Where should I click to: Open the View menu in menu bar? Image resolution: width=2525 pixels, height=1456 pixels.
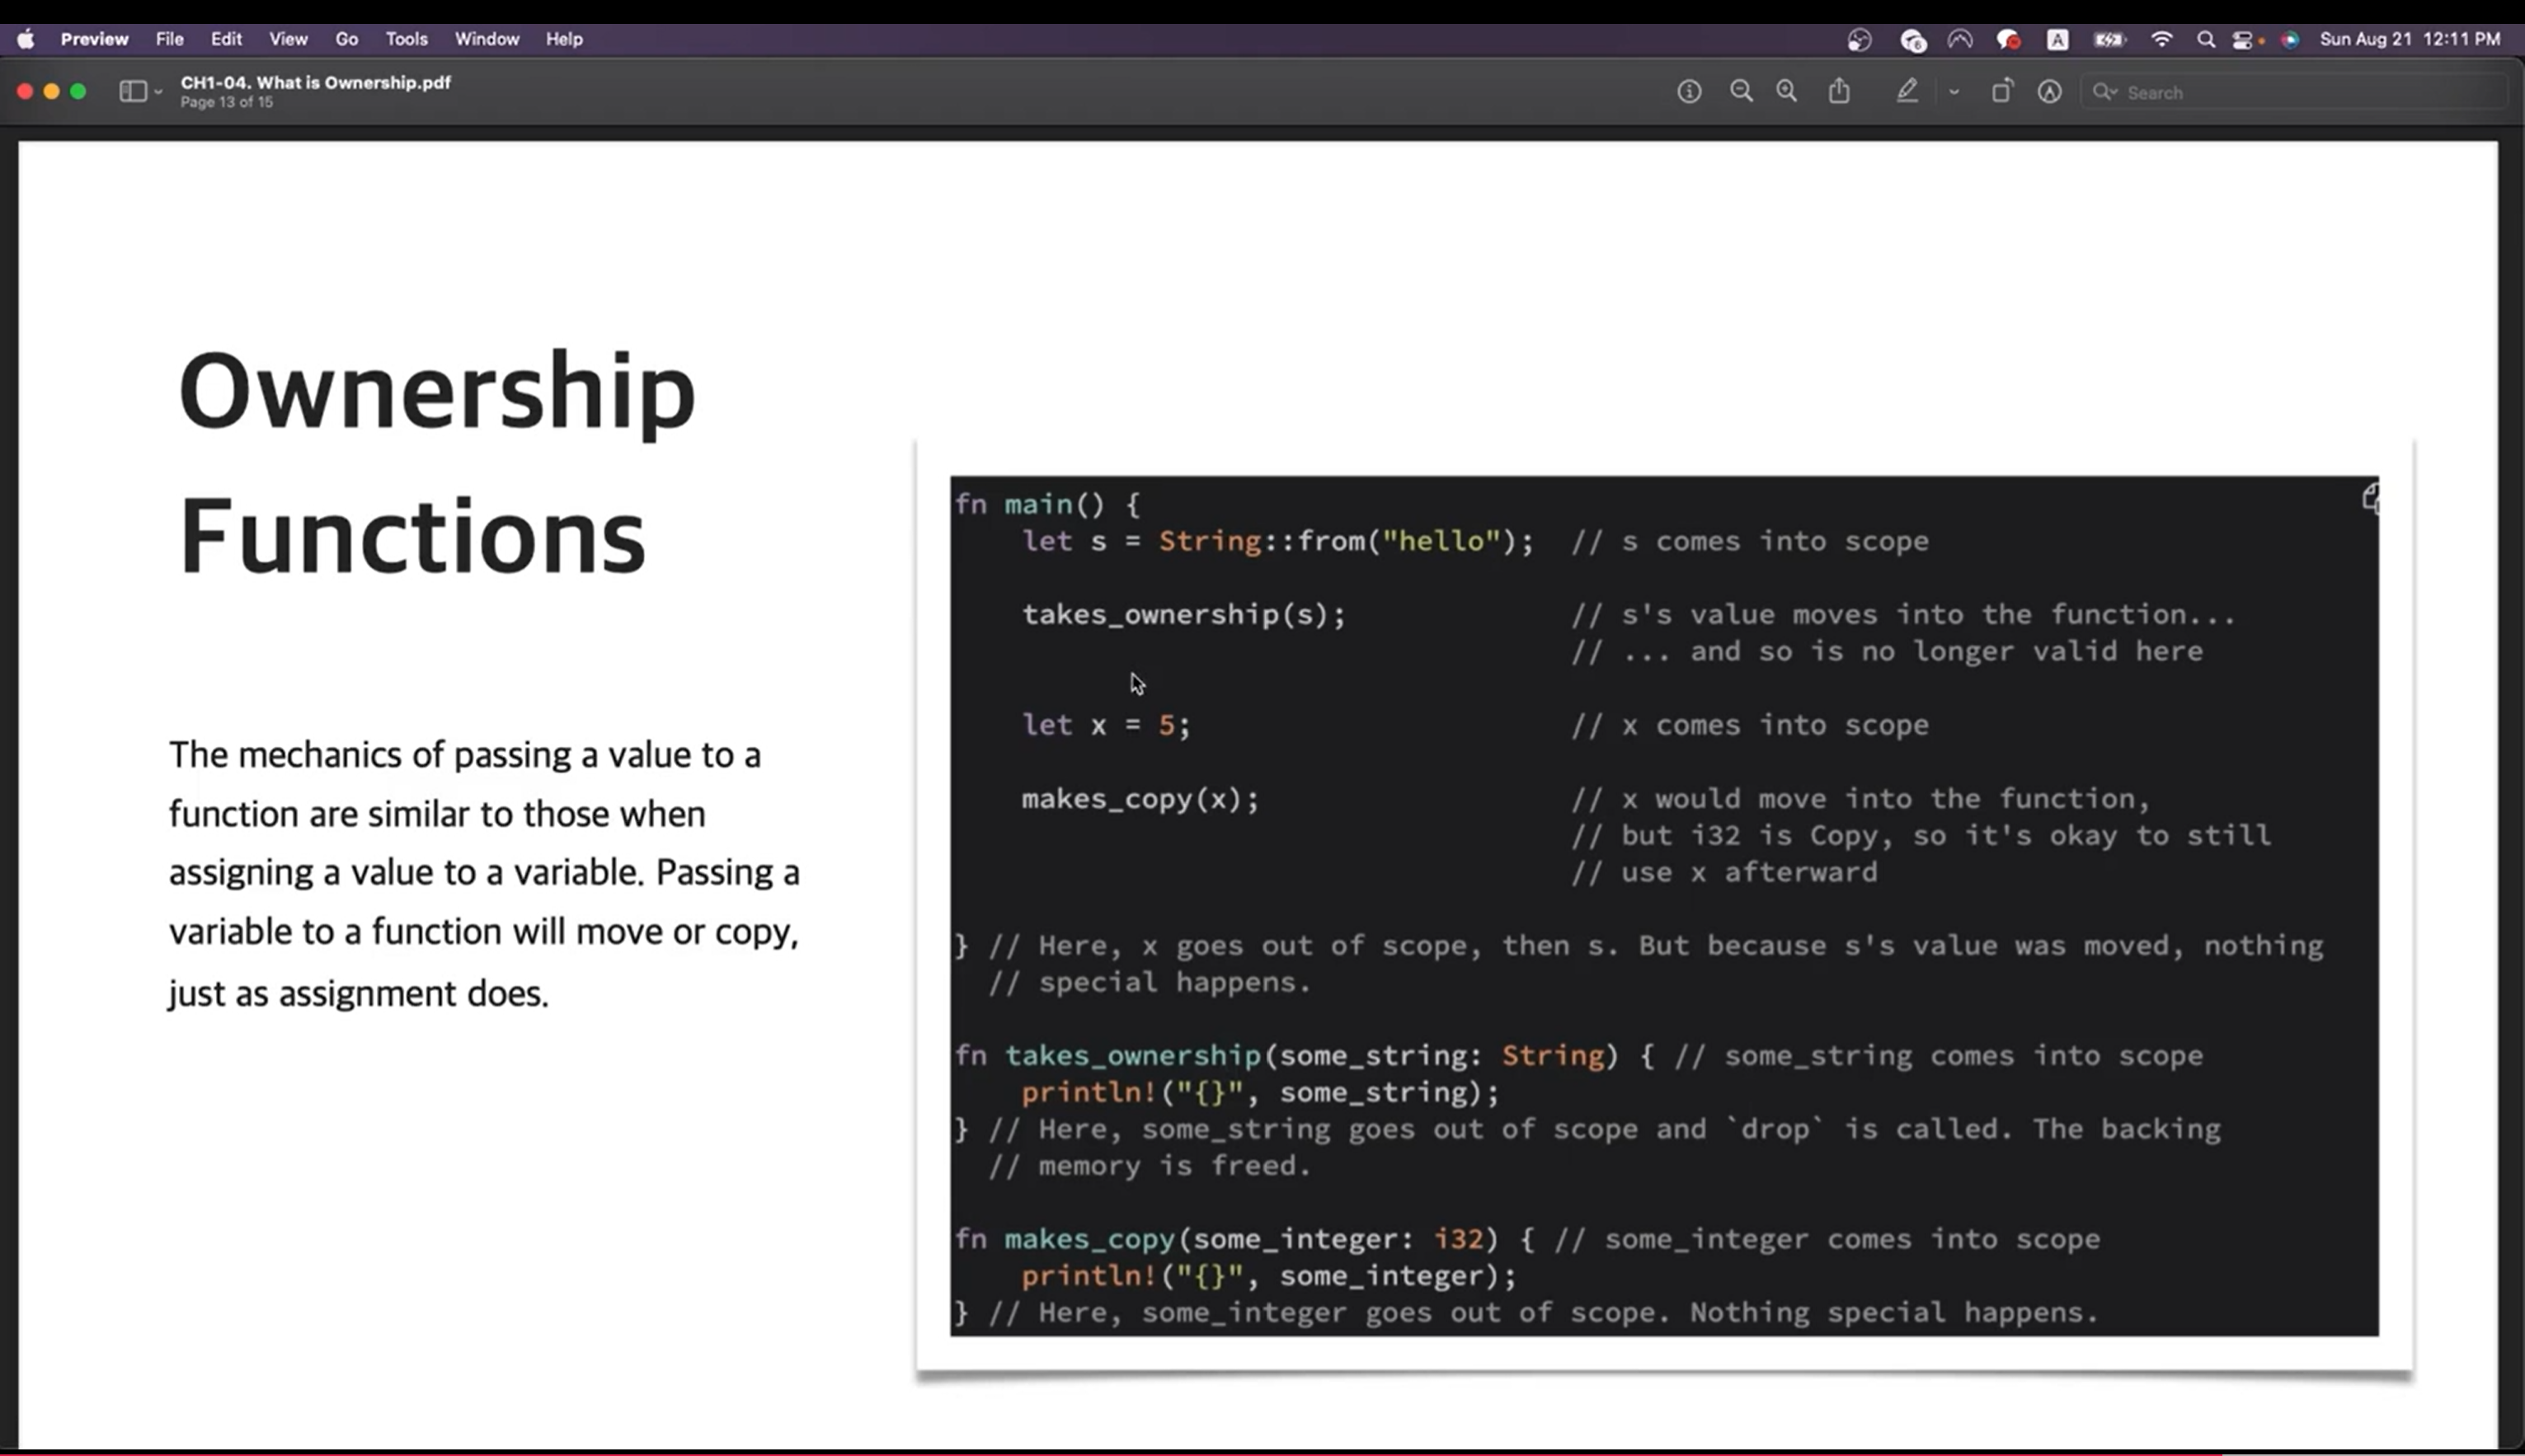[287, 39]
